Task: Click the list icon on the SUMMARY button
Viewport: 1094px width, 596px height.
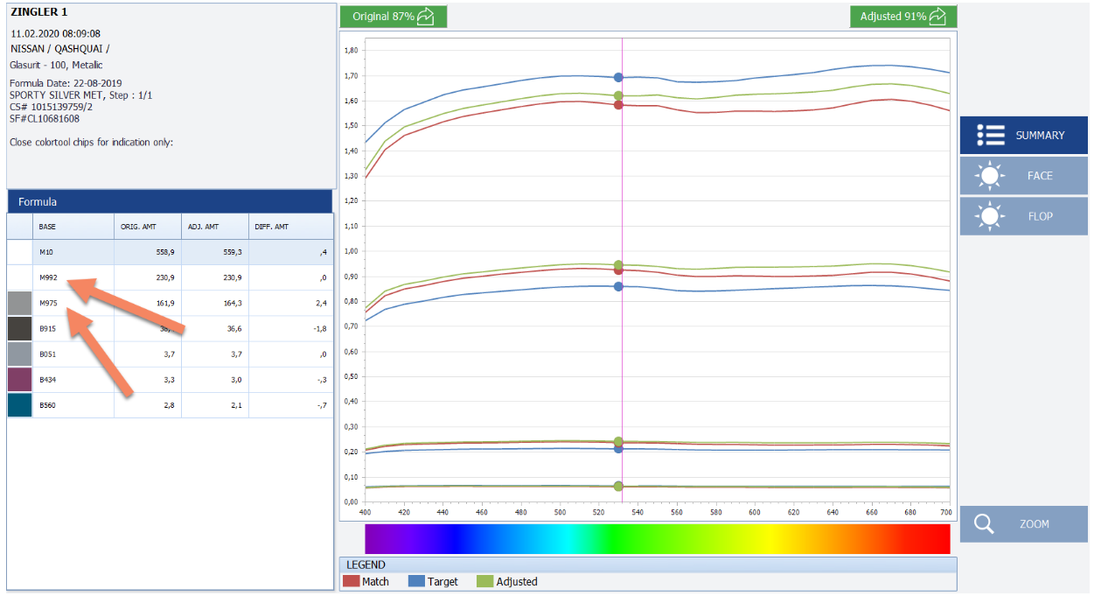Action: [x=990, y=135]
